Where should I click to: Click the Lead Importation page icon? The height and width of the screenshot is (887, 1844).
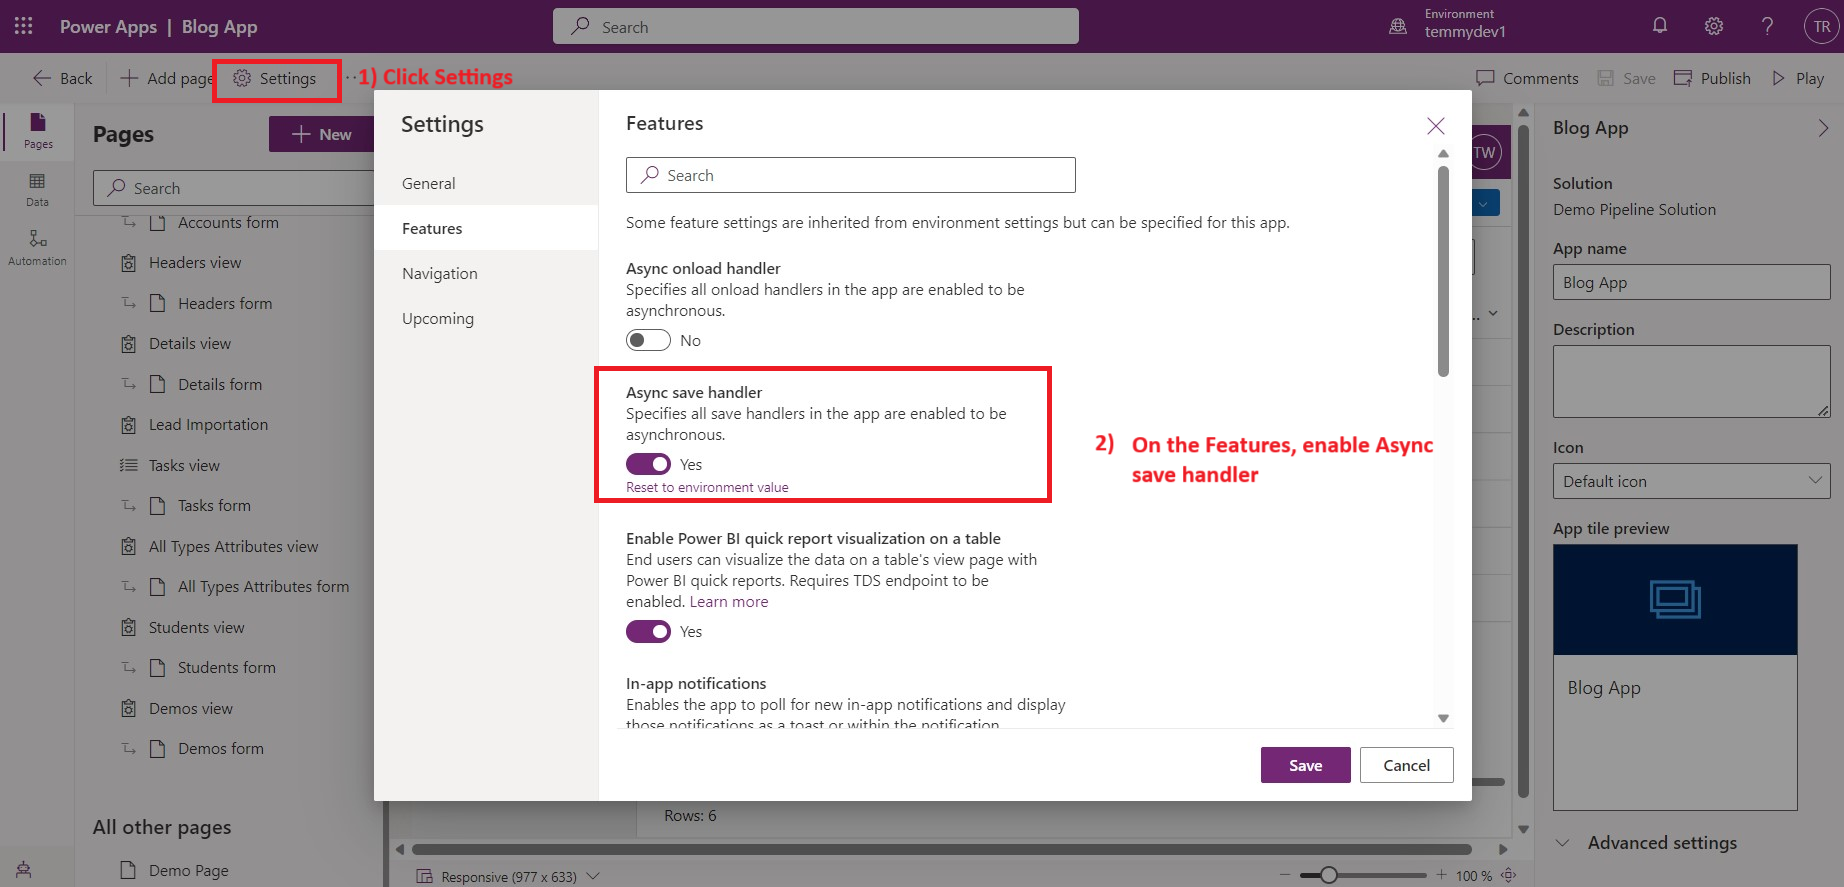click(129, 425)
